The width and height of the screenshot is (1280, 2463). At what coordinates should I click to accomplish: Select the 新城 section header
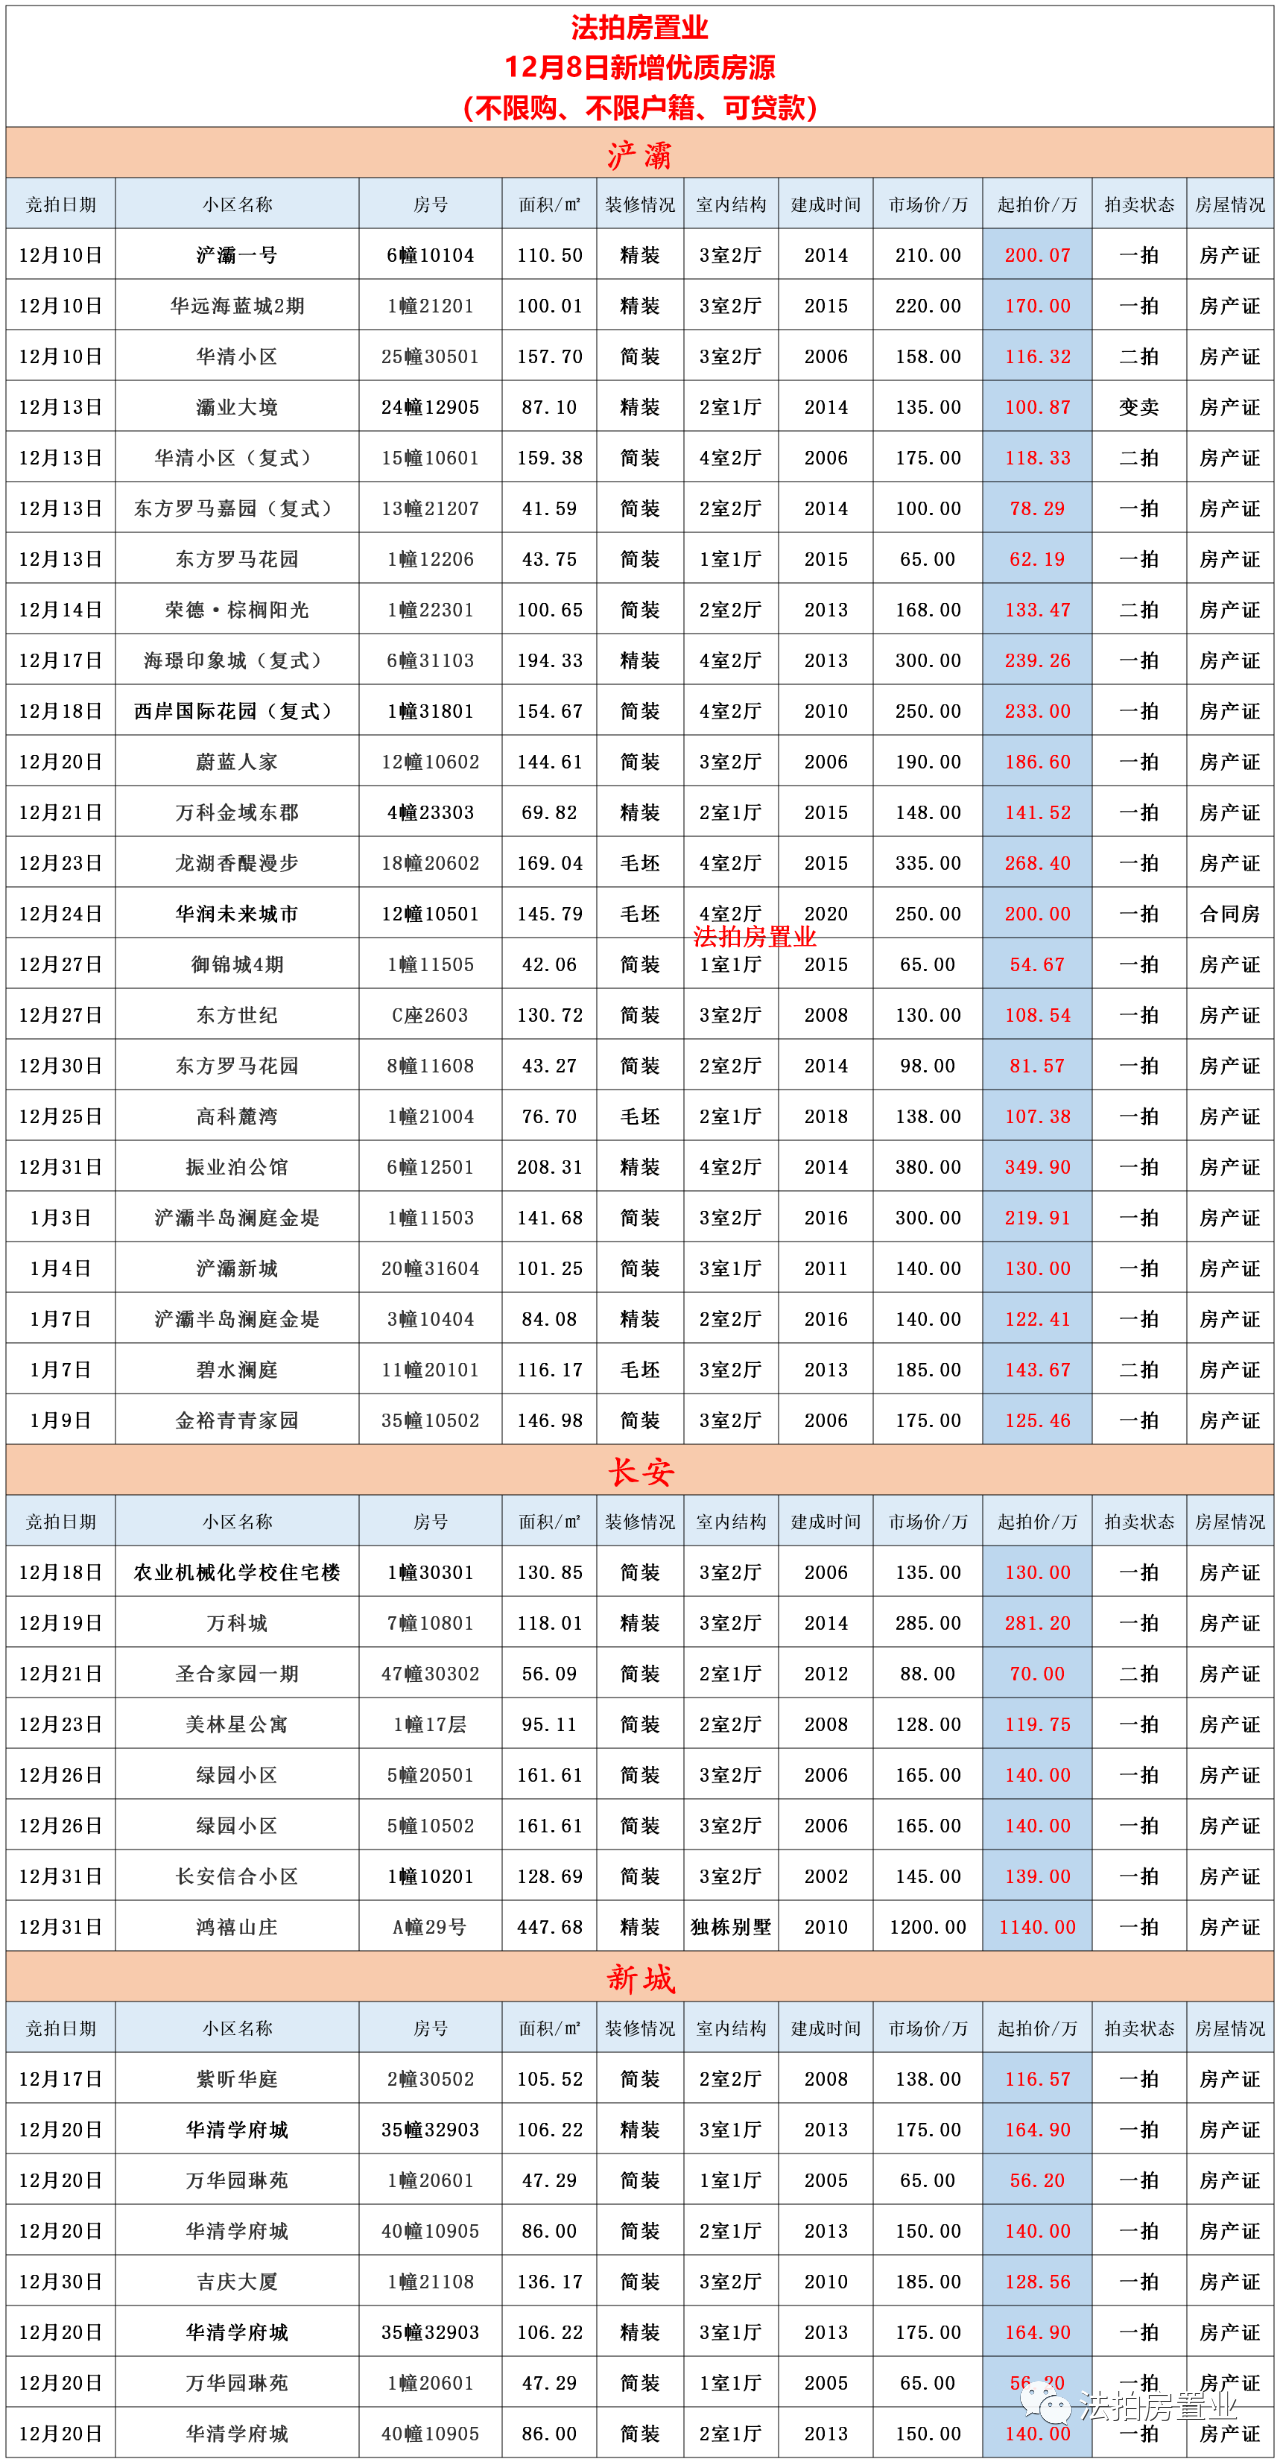[x=640, y=1978]
